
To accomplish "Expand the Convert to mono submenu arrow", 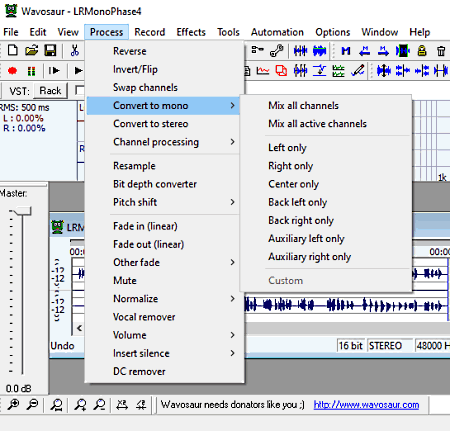I will [232, 106].
